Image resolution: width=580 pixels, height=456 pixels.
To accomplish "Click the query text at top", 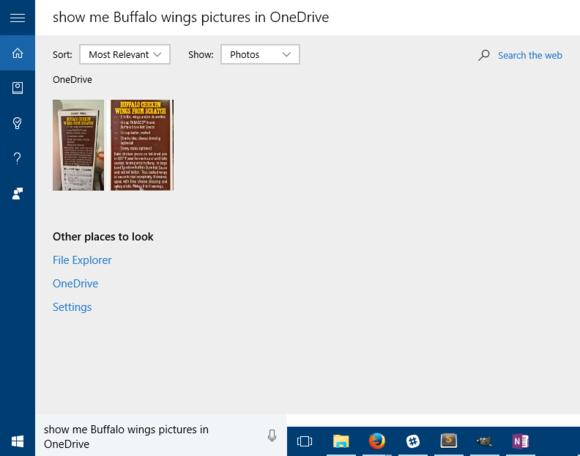I will point(190,17).
